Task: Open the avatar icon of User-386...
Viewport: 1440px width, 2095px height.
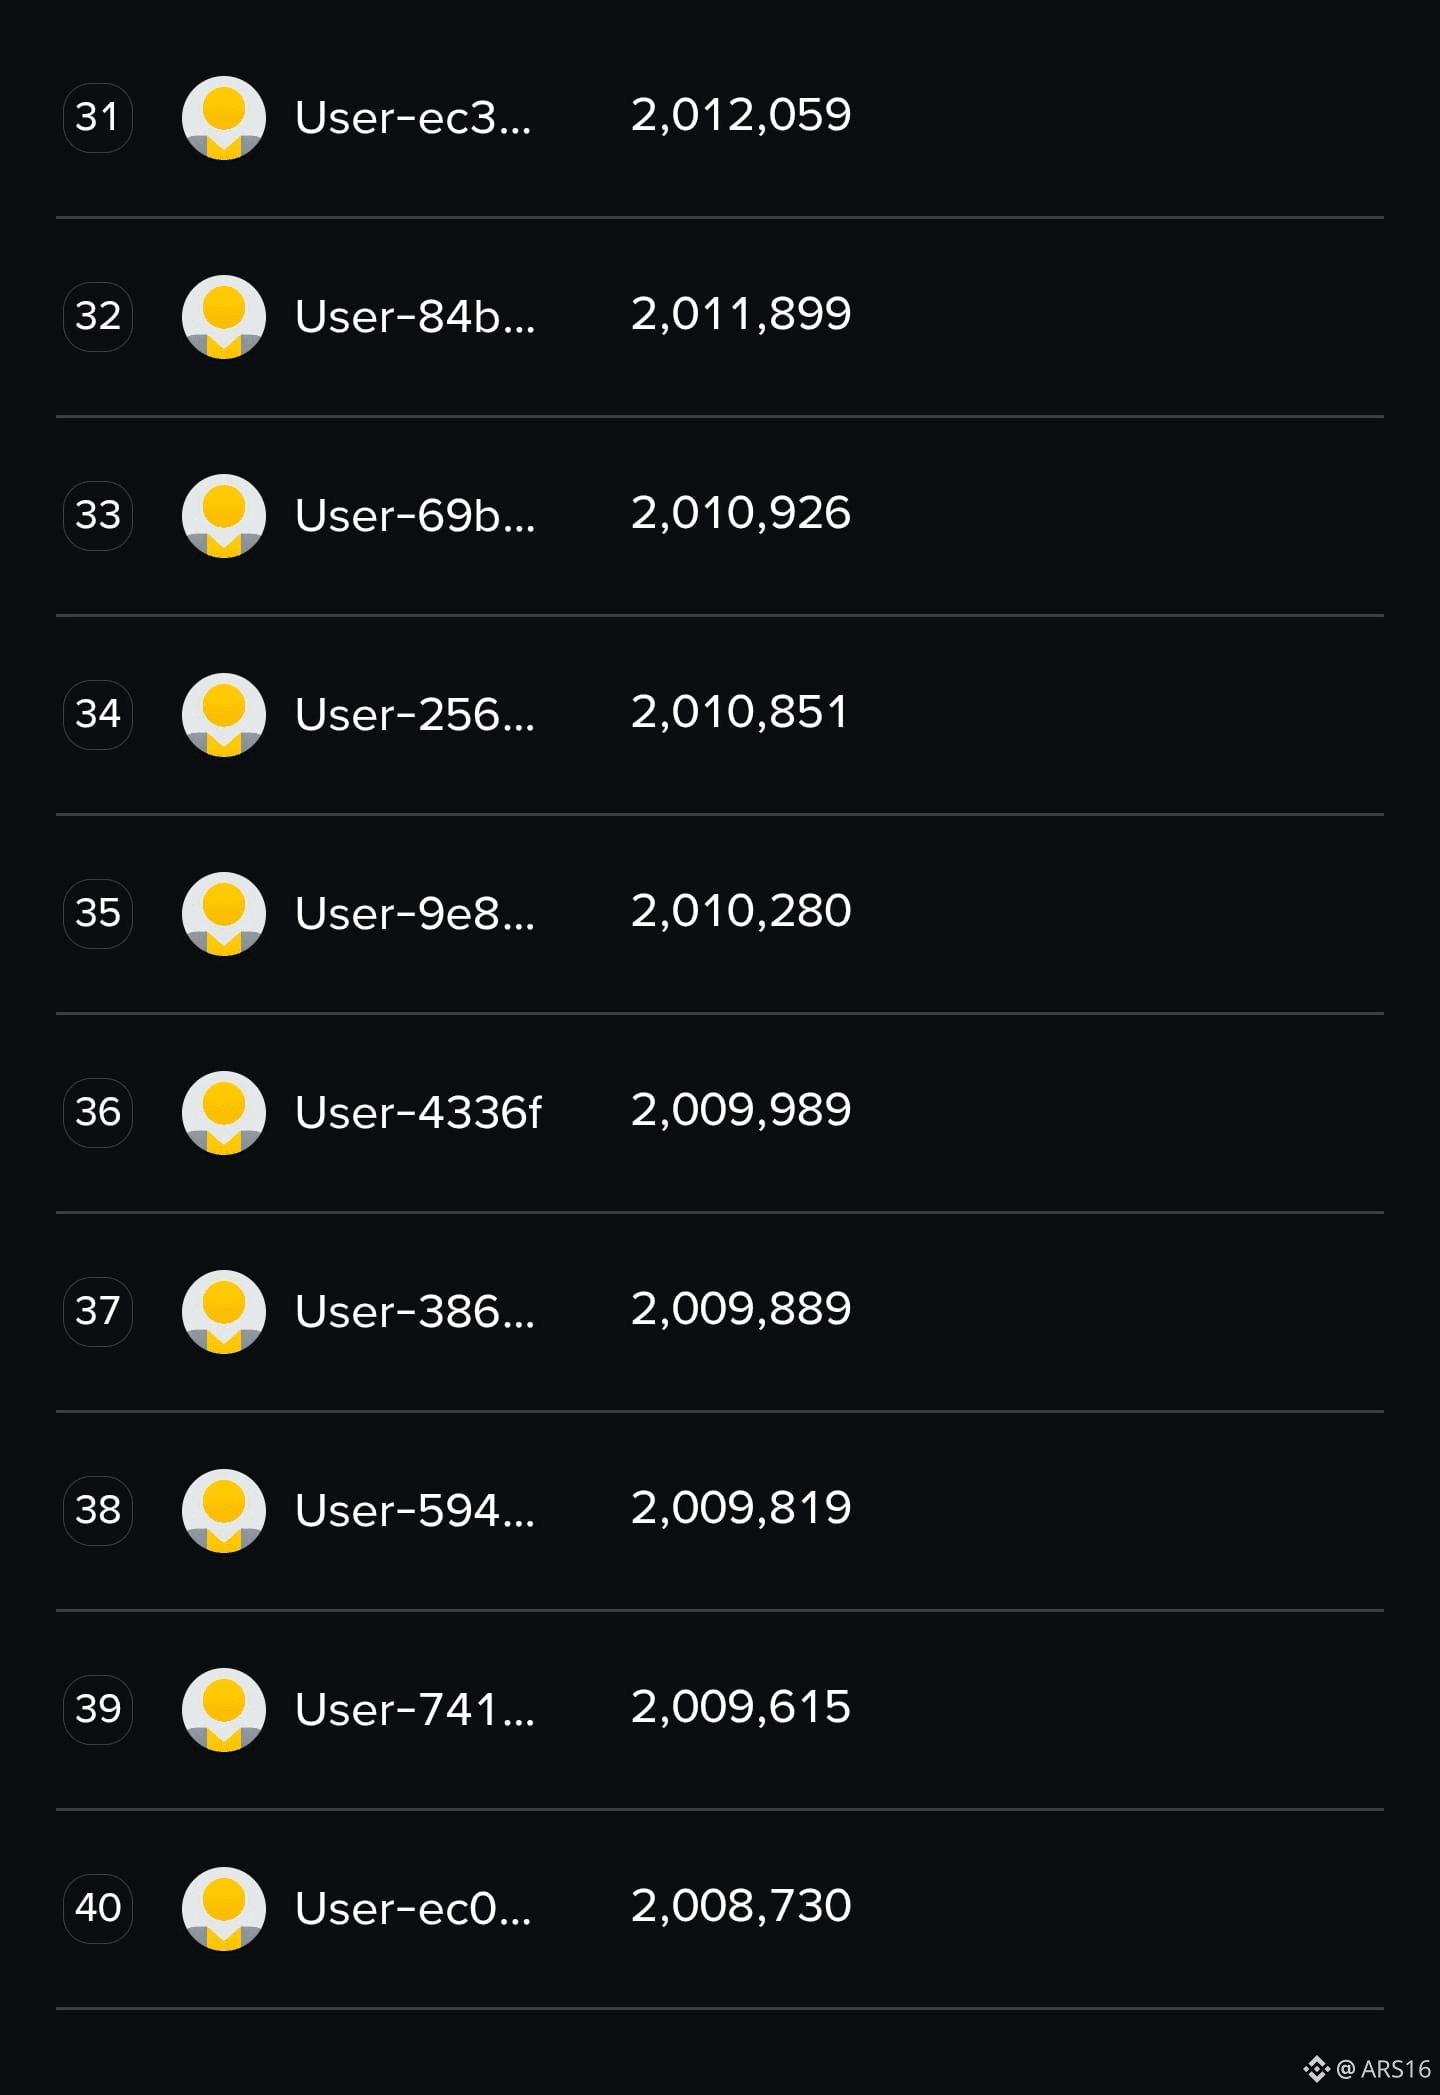Action: [x=223, y=1311]
